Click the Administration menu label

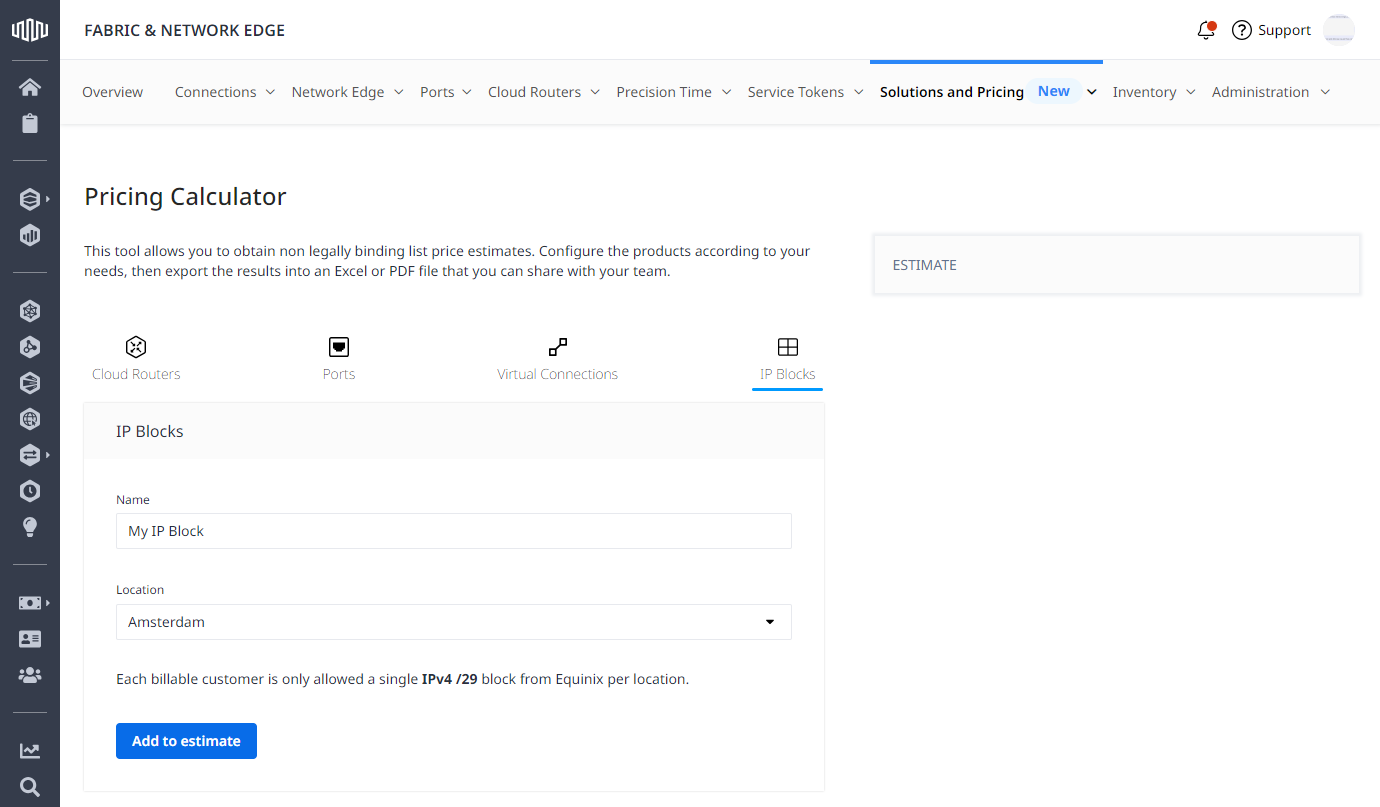coord(1260,92)
